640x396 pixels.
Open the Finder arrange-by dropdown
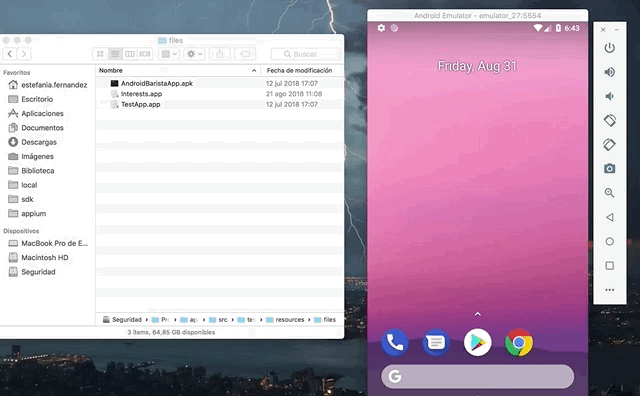point(169,54)
